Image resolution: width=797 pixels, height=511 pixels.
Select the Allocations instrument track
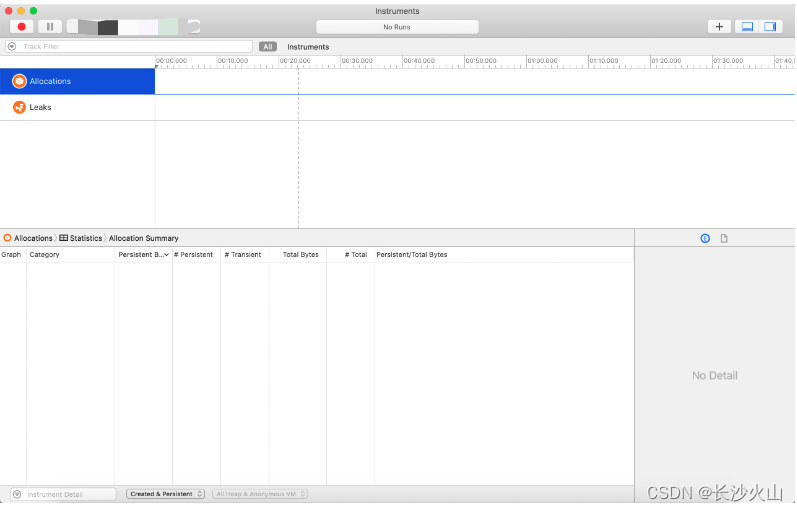(77, 81)
